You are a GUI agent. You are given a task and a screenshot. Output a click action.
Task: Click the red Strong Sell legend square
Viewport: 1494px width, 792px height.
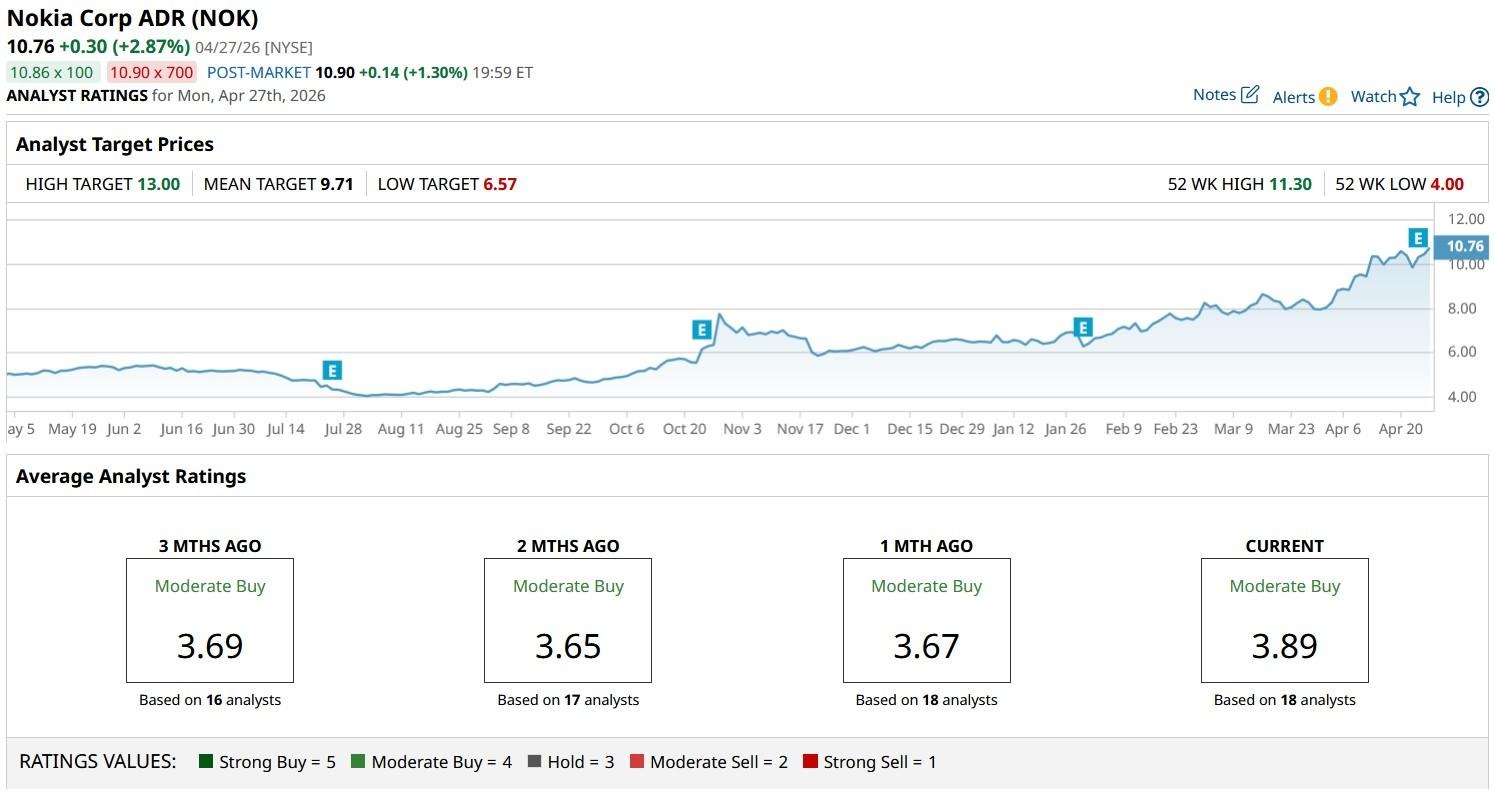pos(810,762)
